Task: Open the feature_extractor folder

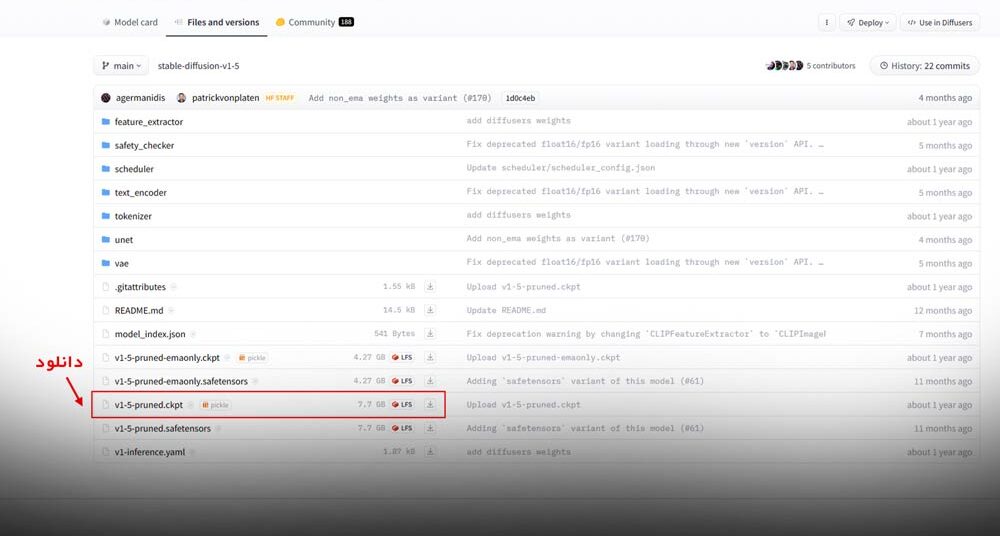Action: click(149, 121)
